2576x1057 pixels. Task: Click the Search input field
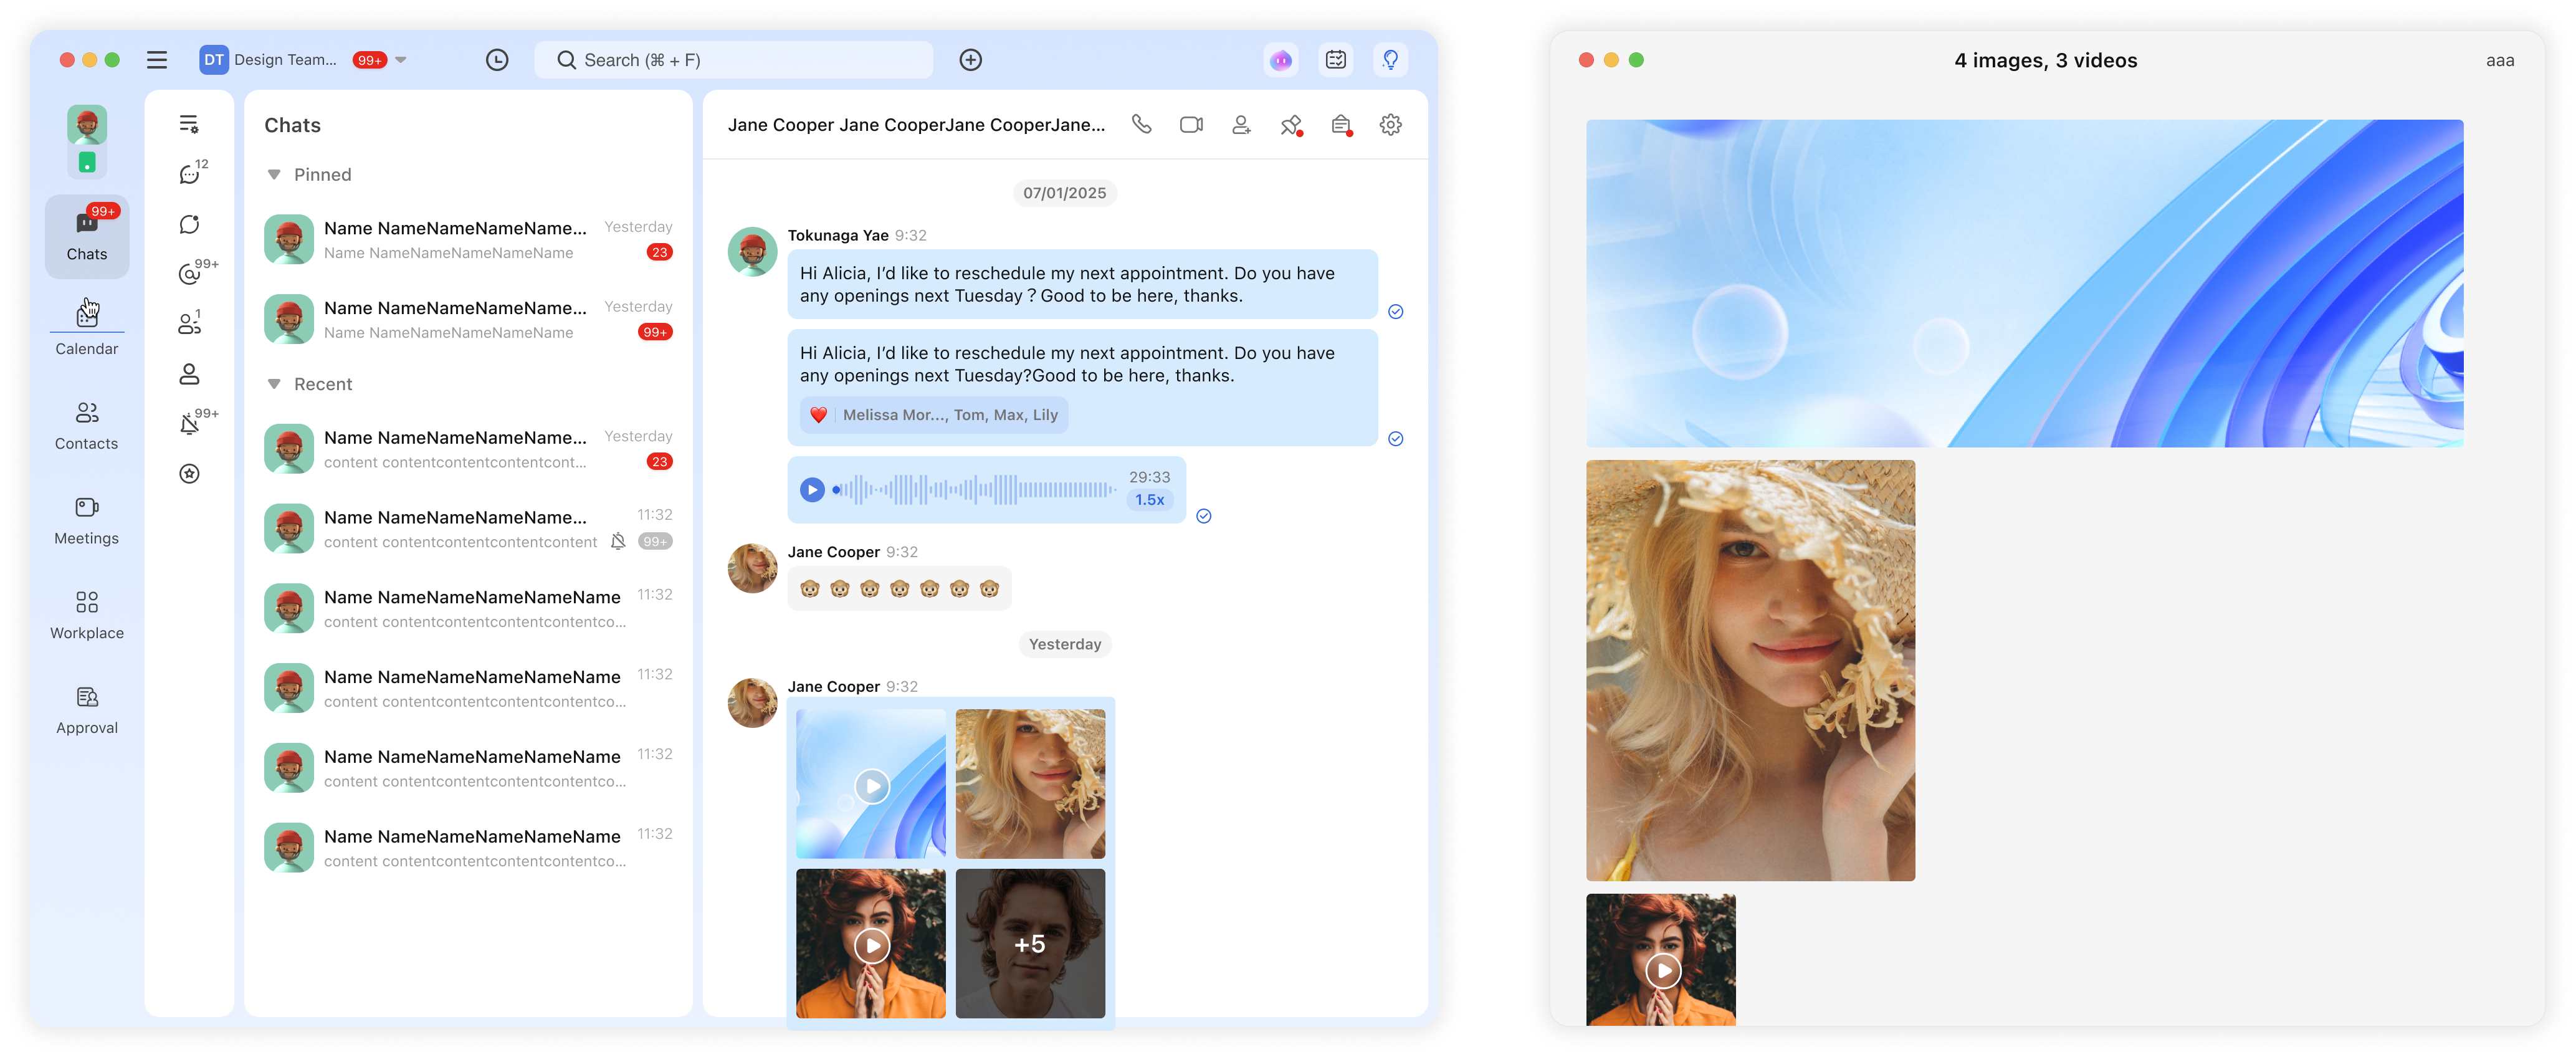pyautogui.click(x=740, y=60)
